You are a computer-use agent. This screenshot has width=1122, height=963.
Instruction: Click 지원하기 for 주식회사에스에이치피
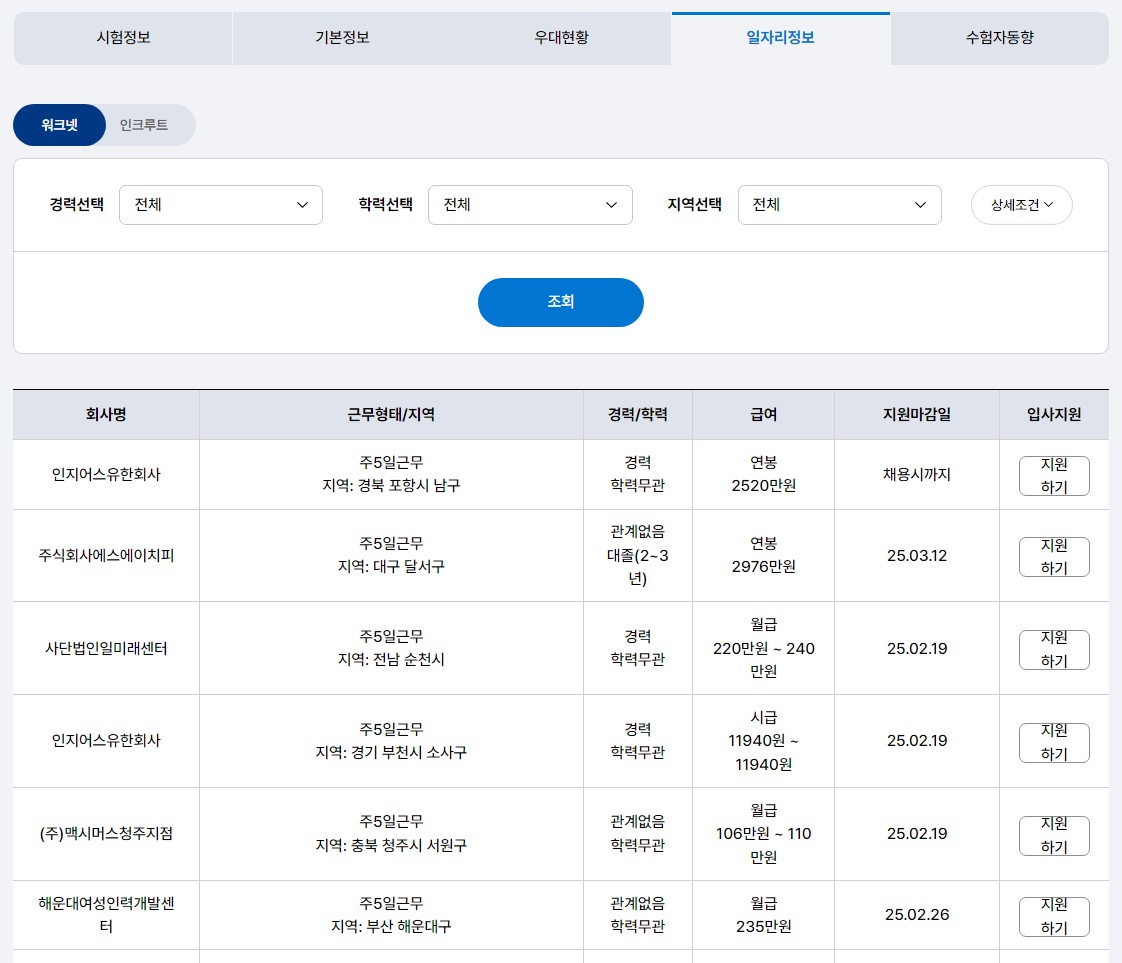1053,556
